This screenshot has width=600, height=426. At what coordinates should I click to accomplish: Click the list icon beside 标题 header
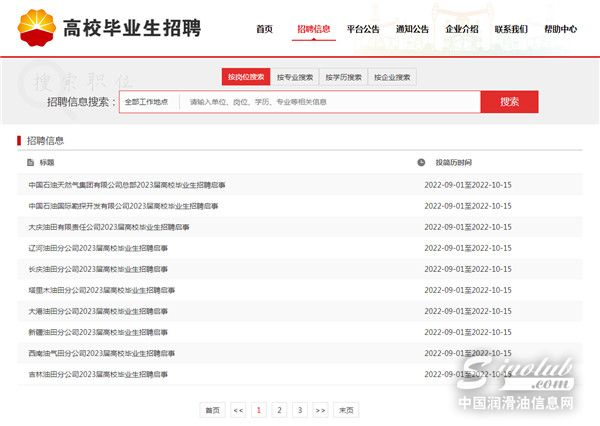click(x=28, y=162)
